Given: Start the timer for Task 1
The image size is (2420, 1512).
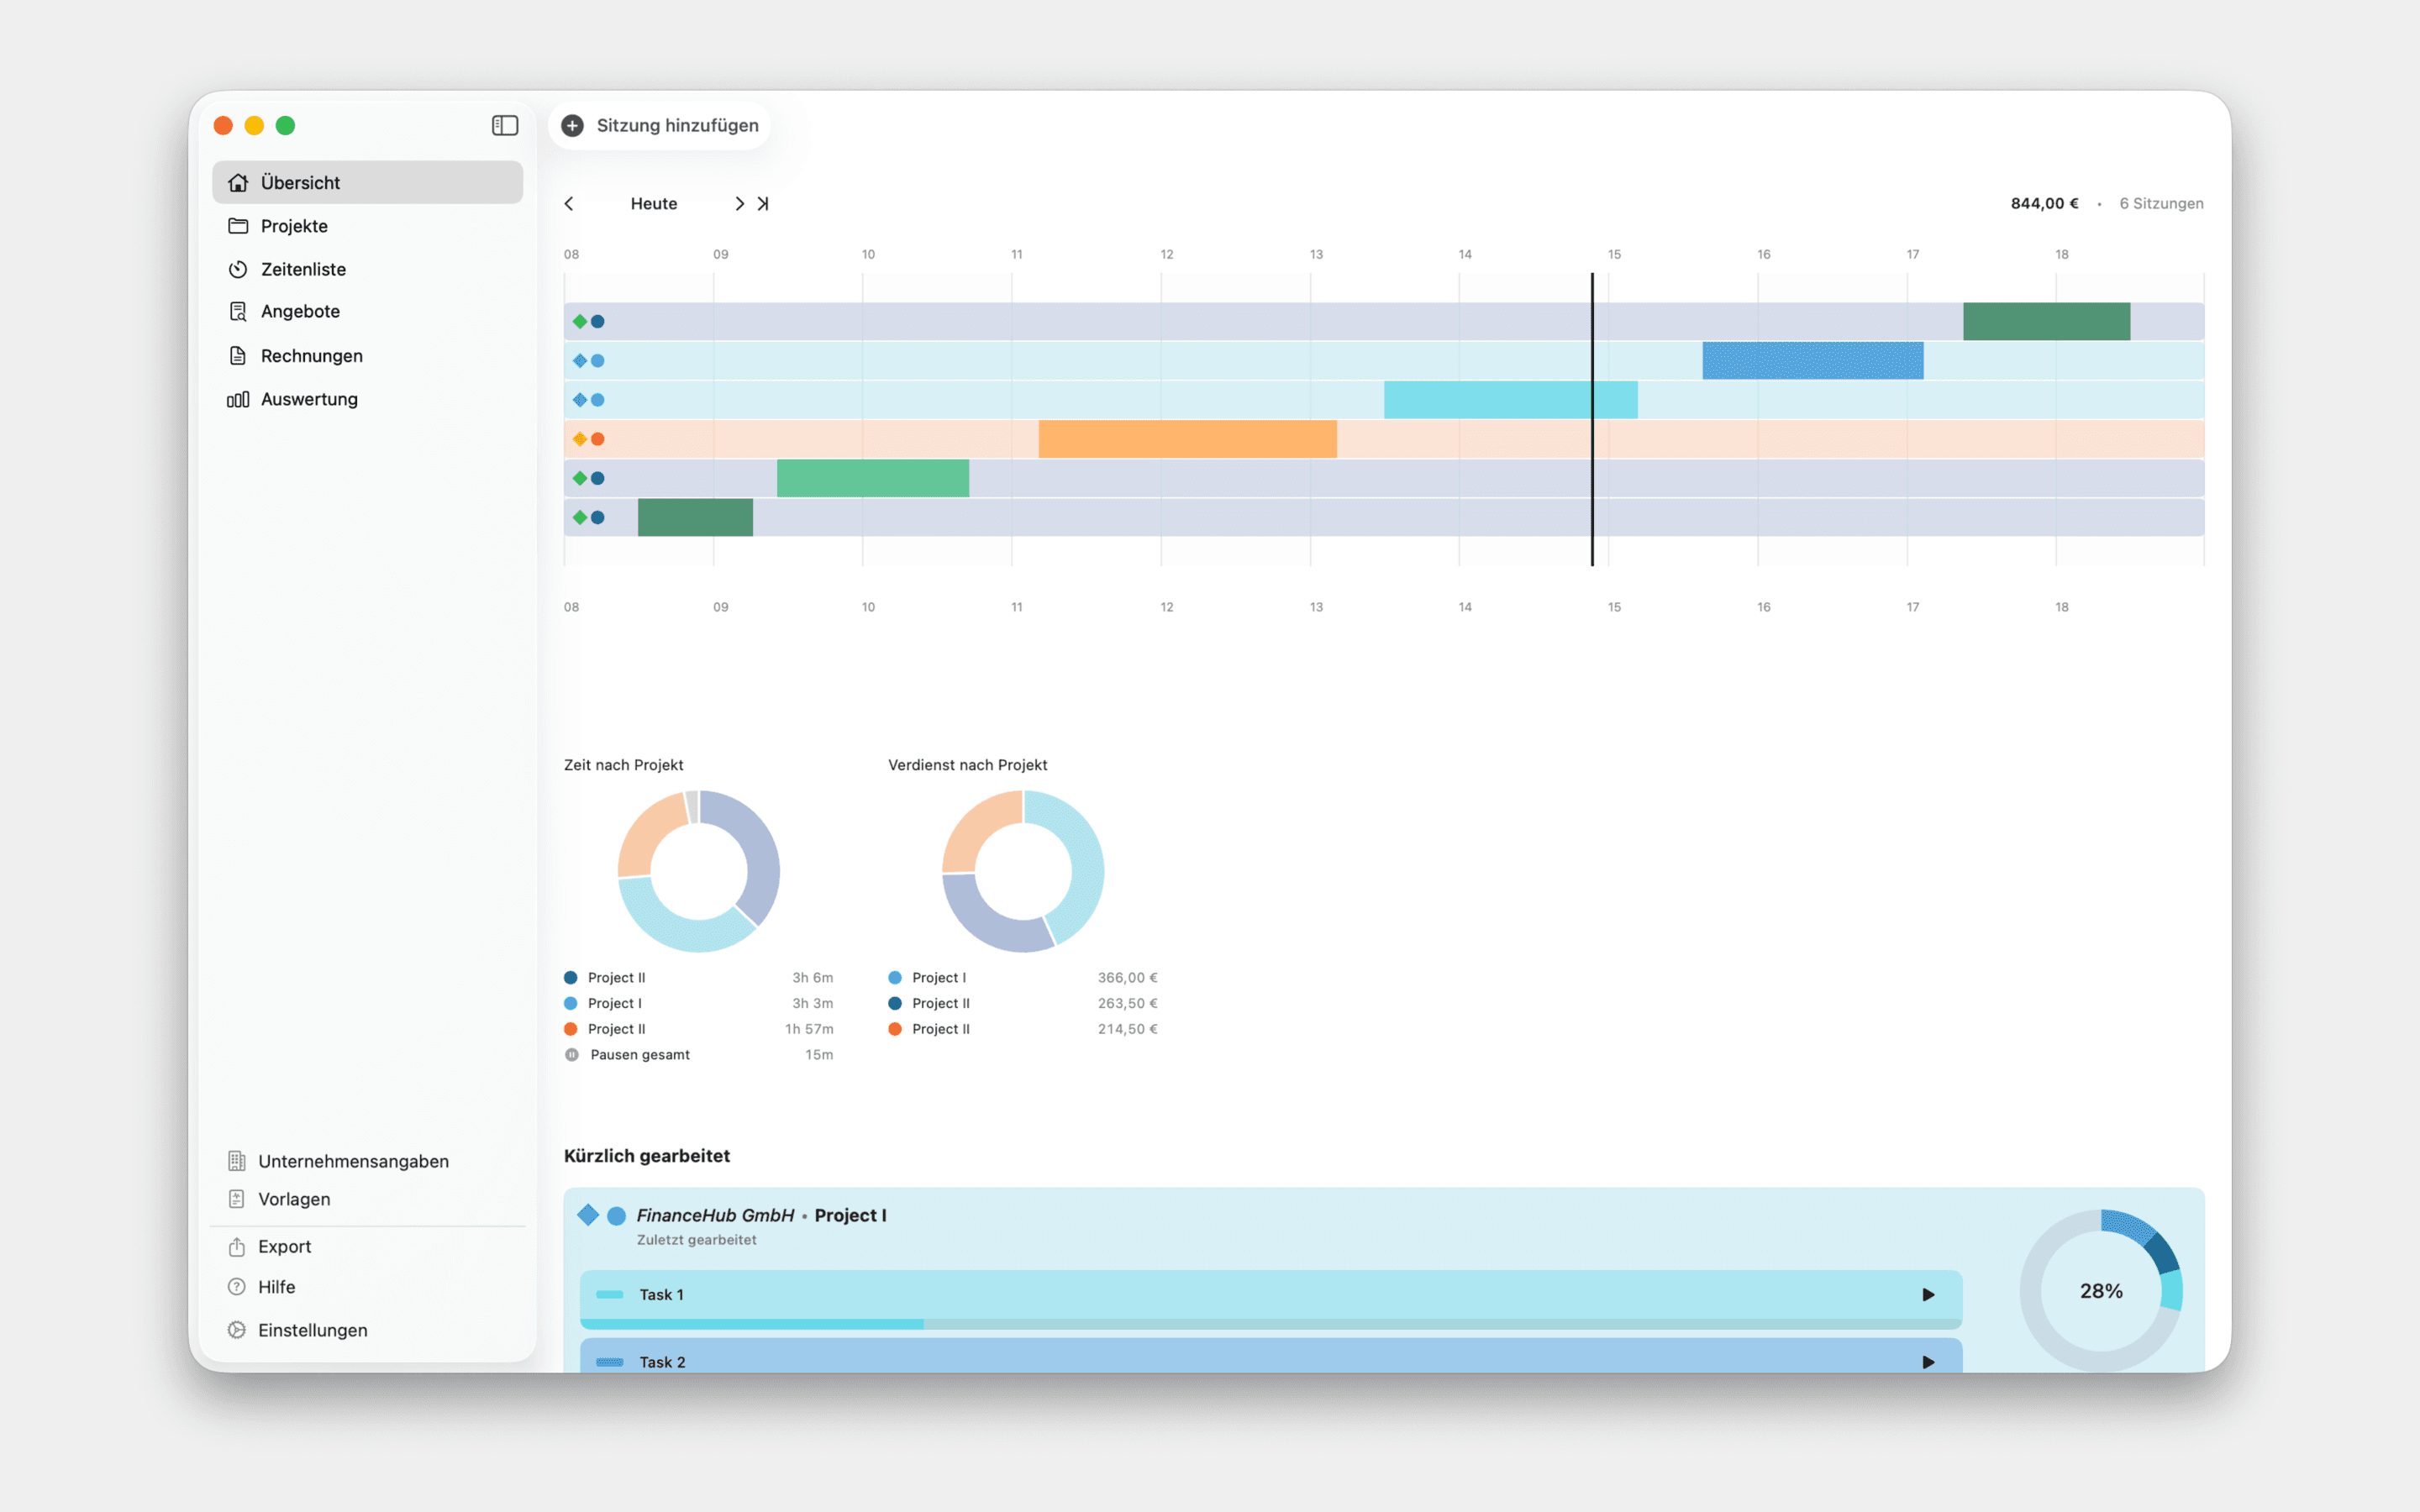Looking at the screenshot, I should coord(1928,1294).
